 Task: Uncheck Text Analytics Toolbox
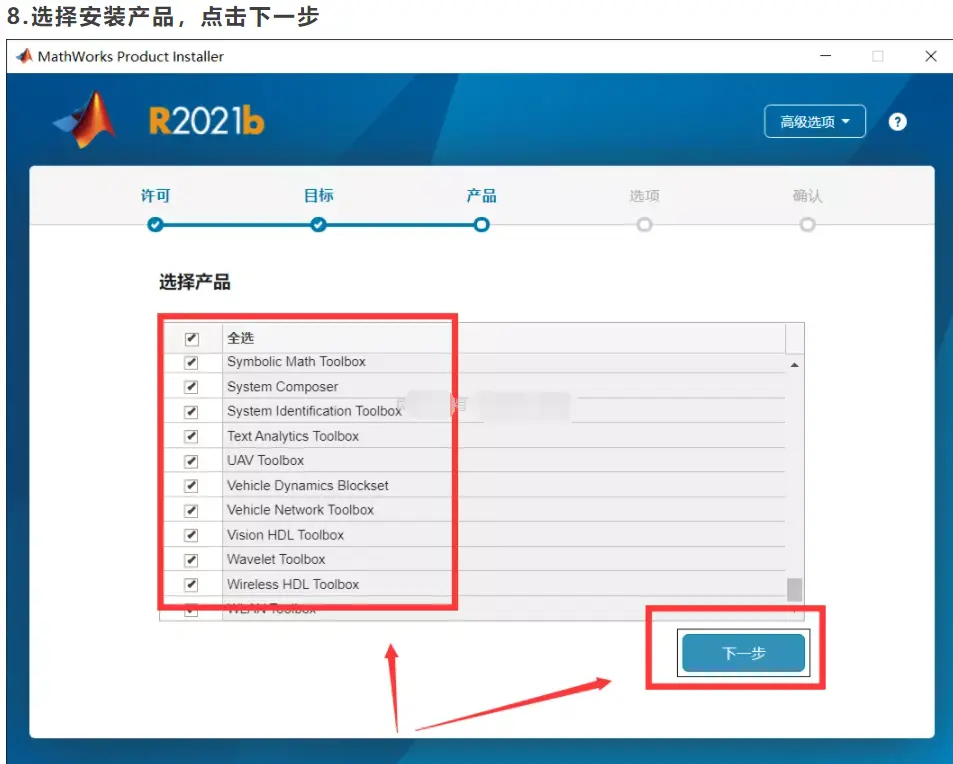191,436
